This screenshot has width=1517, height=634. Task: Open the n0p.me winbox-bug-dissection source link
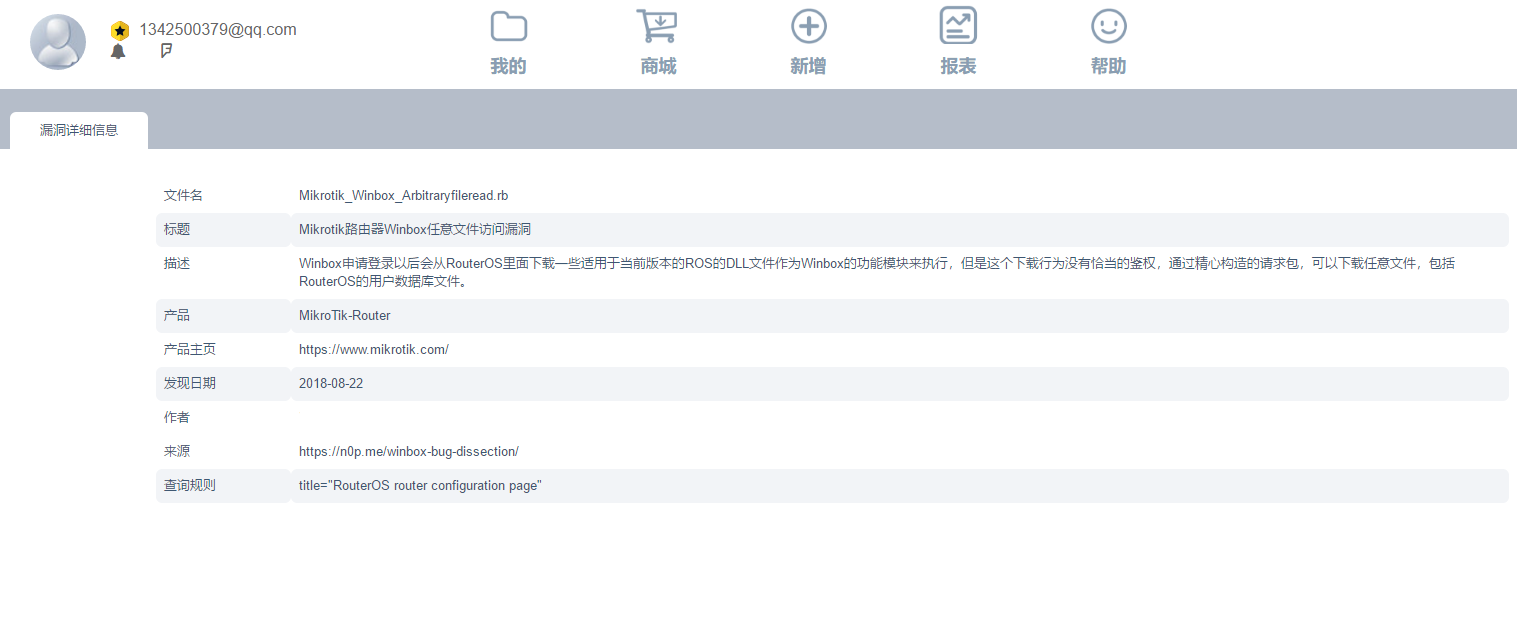coord(409,452)
